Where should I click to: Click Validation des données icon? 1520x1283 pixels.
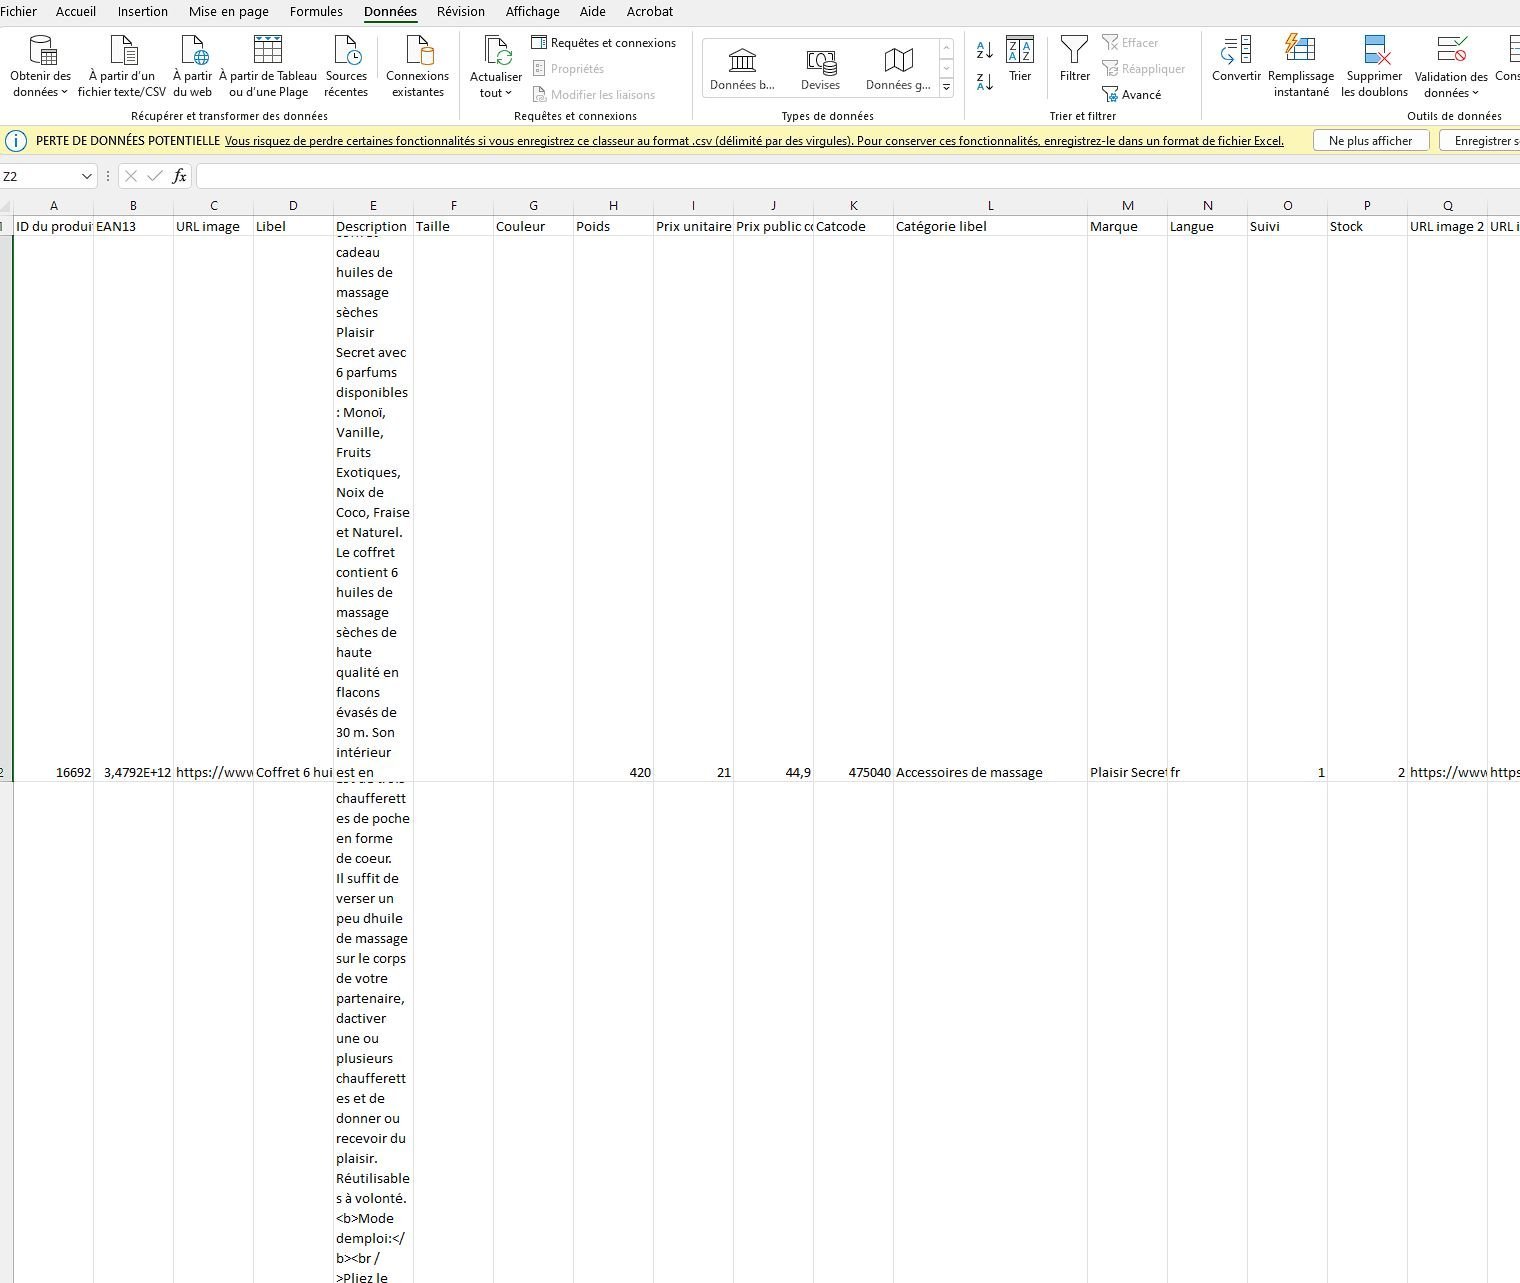point(1451,50)
